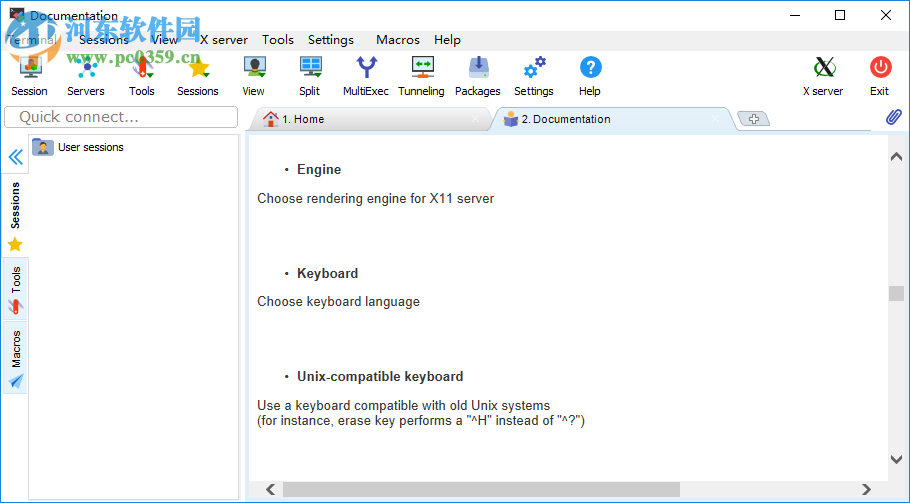
Task: Open the View toolbar icon
Action: tap(254, 68)
